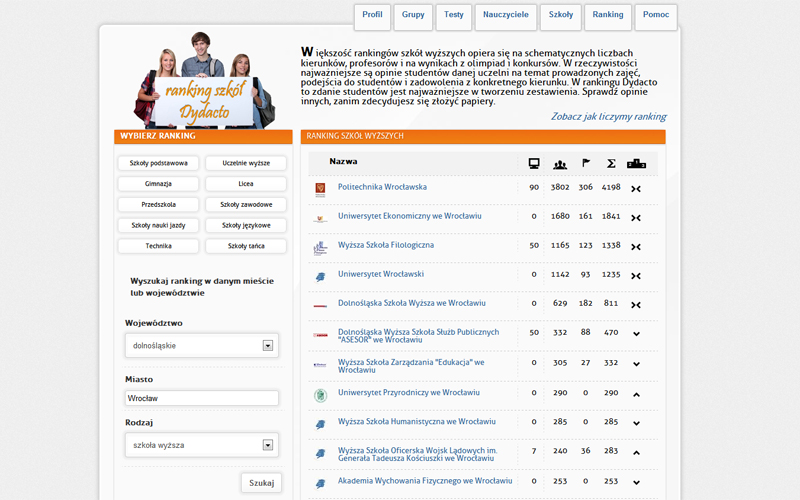
Task: Open Uniwersytet Wrocławski link
Action: click(x=381, y=274)
